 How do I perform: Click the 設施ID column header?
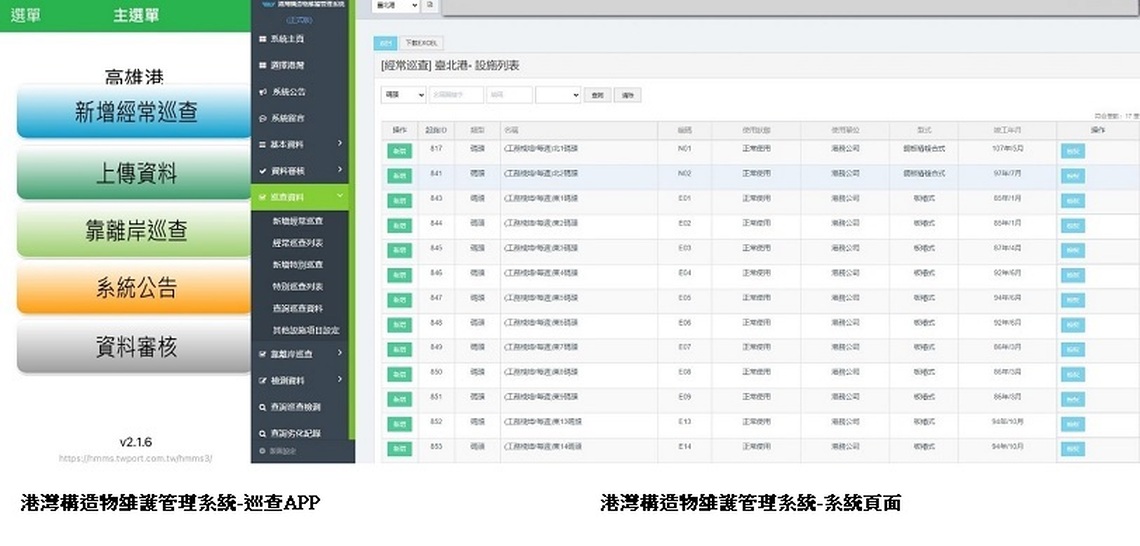436,131
